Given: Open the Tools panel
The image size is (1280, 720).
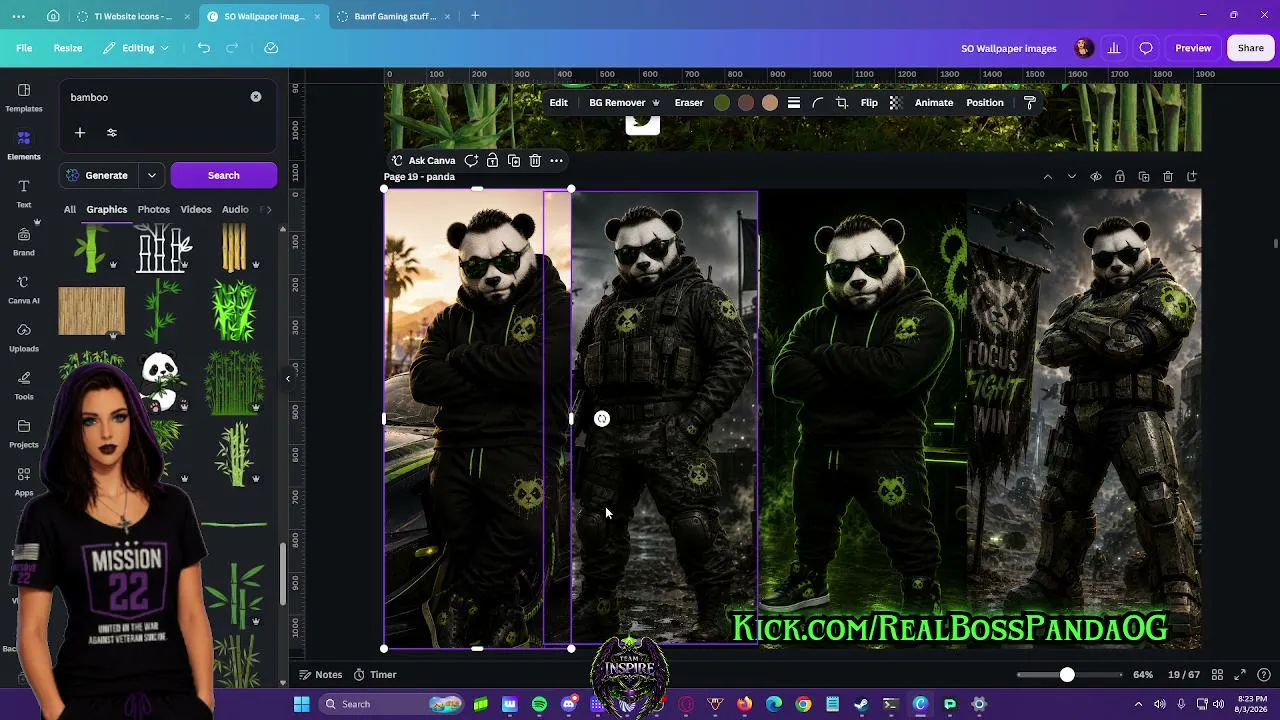Looking at the screenshot, I should point(24,385).
